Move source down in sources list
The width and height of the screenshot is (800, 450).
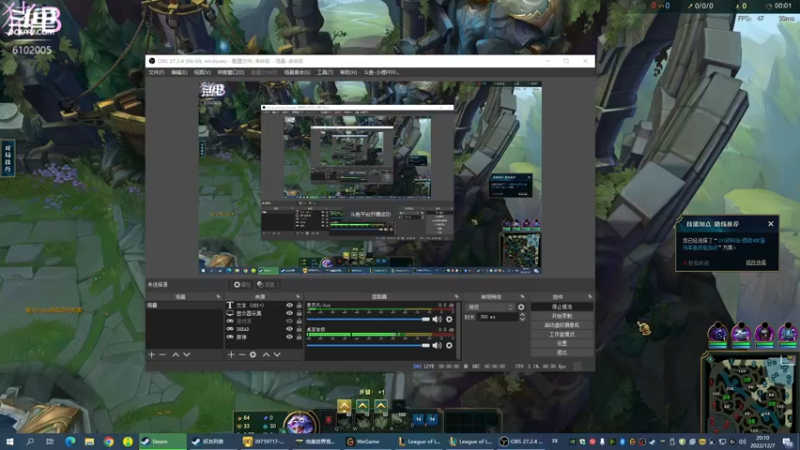277,354
